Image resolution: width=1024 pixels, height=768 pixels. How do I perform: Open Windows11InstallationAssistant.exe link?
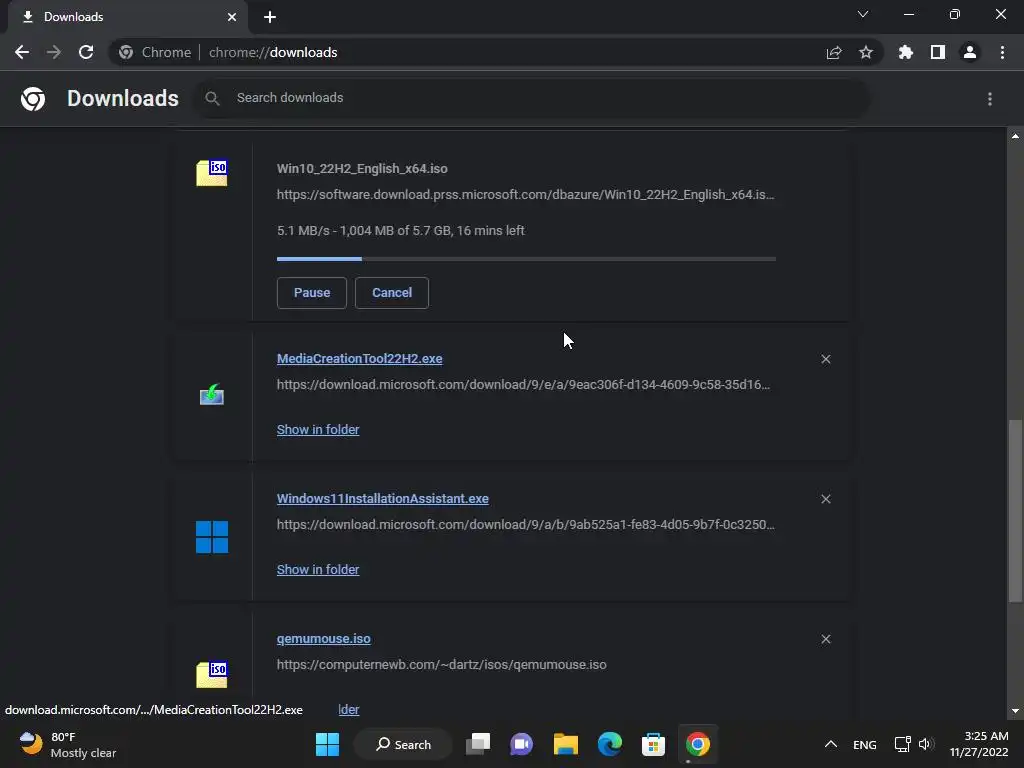(383, 498)
